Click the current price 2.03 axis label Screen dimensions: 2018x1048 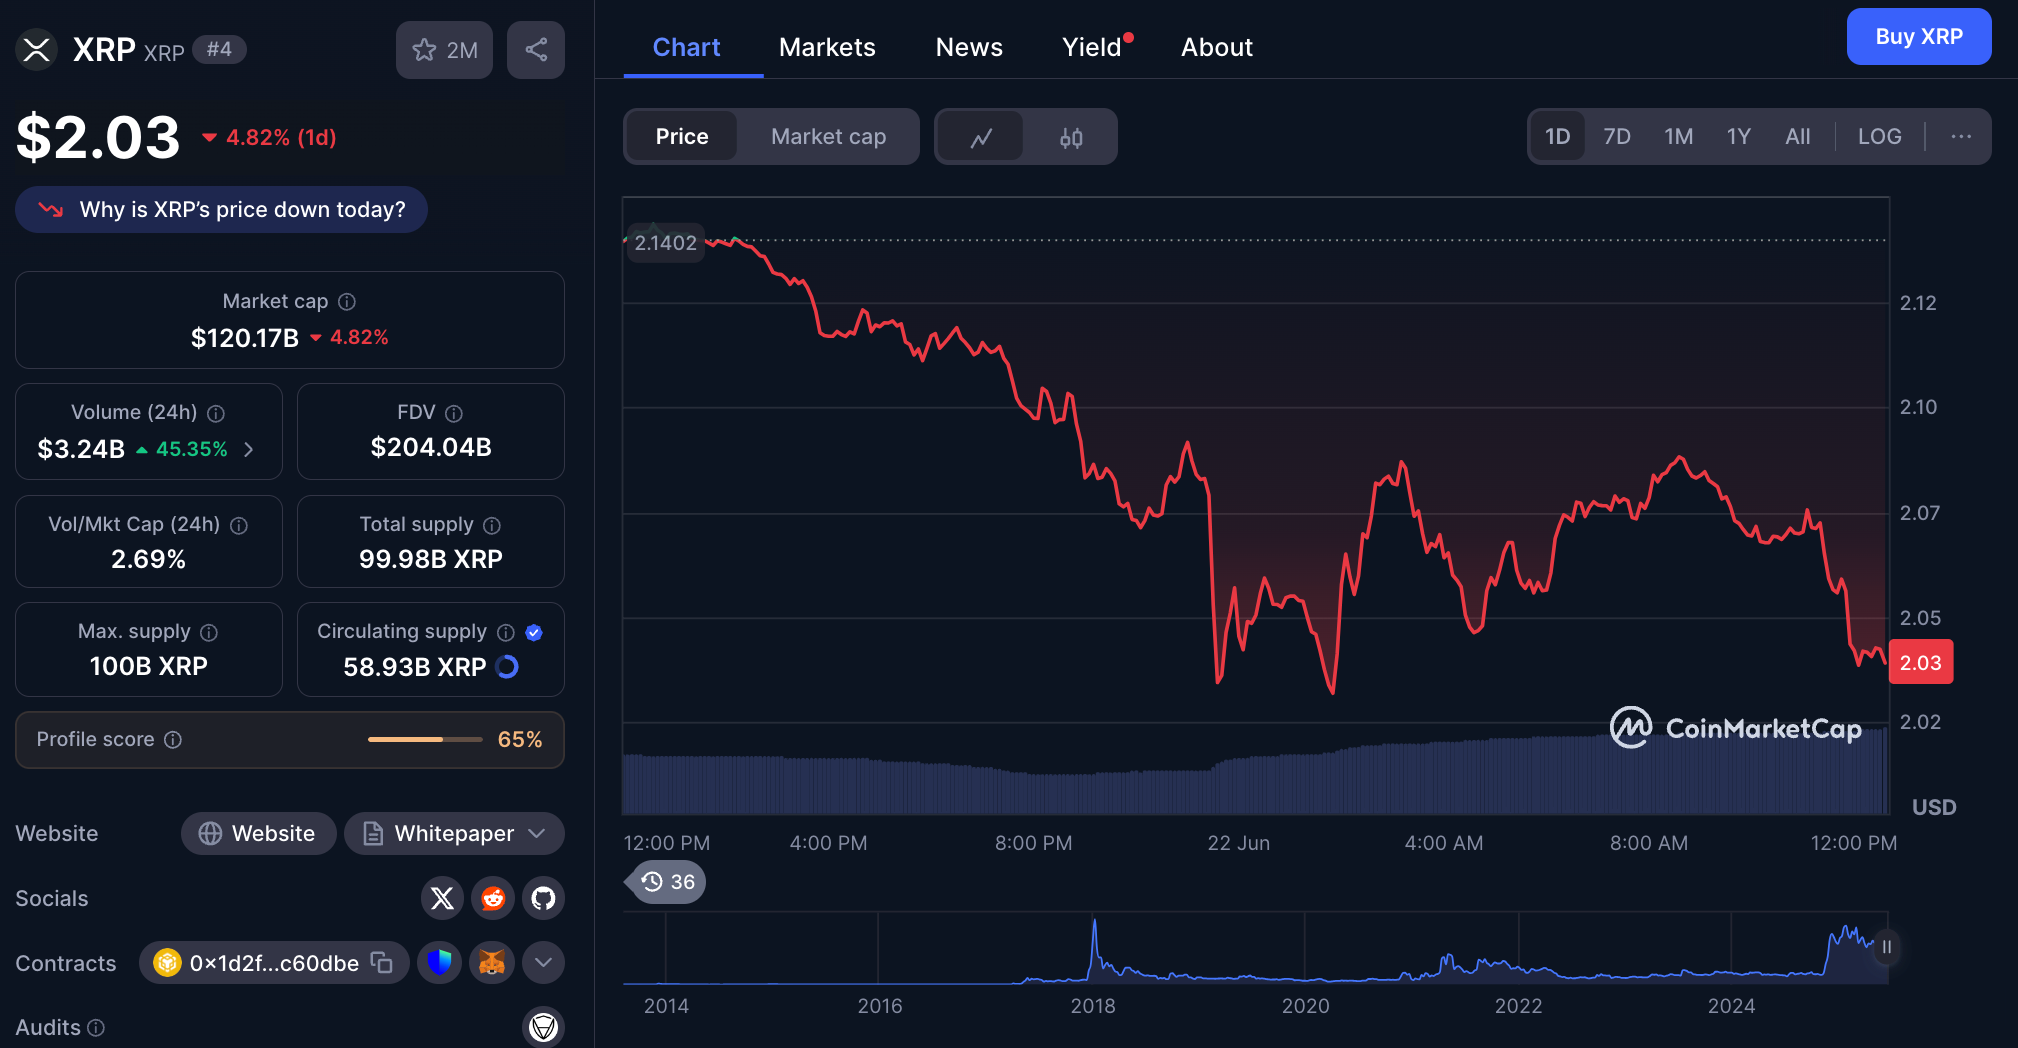pos(1920,663)
